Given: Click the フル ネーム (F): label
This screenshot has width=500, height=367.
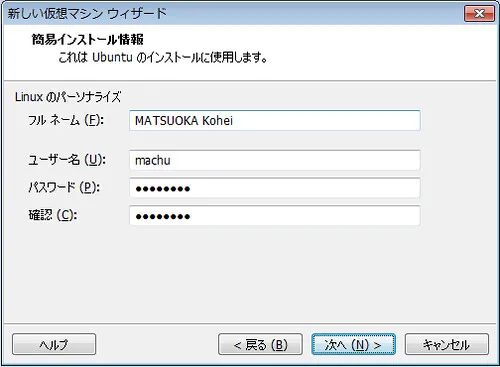Looking at the screenshot, I should [66, 120].
